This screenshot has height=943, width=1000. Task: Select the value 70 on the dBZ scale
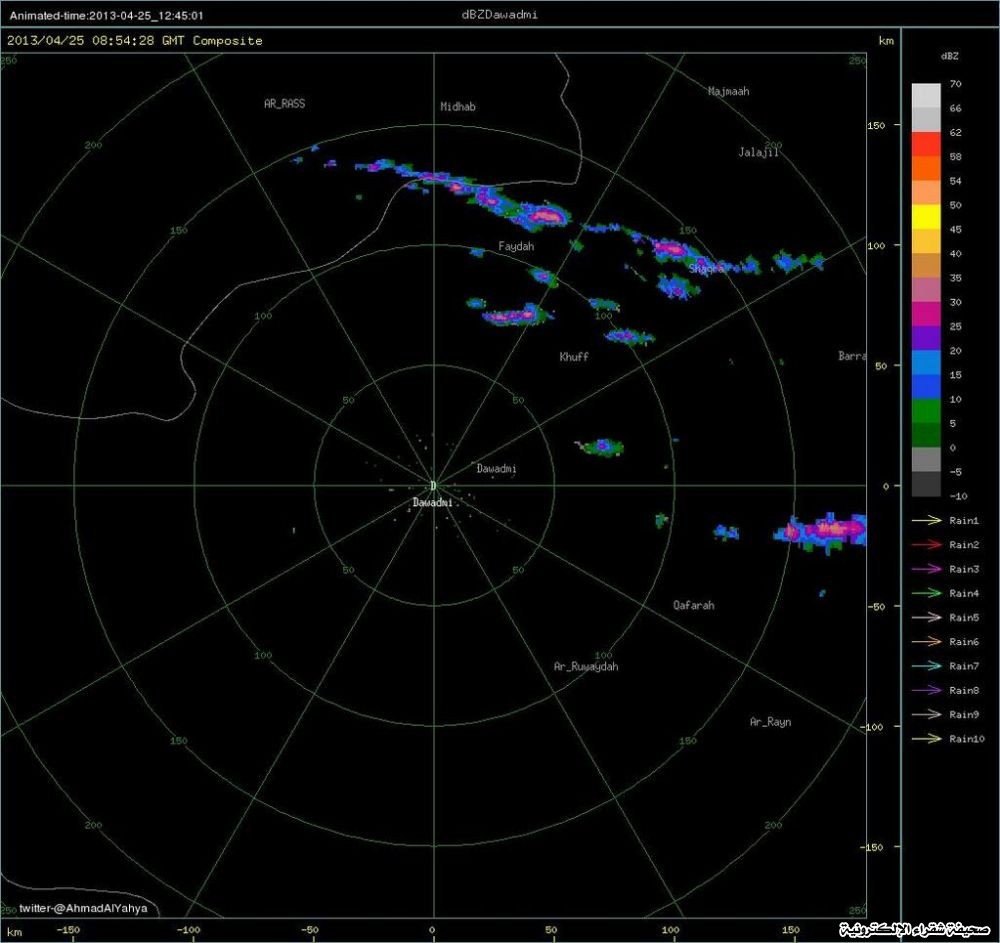point(955,84)
